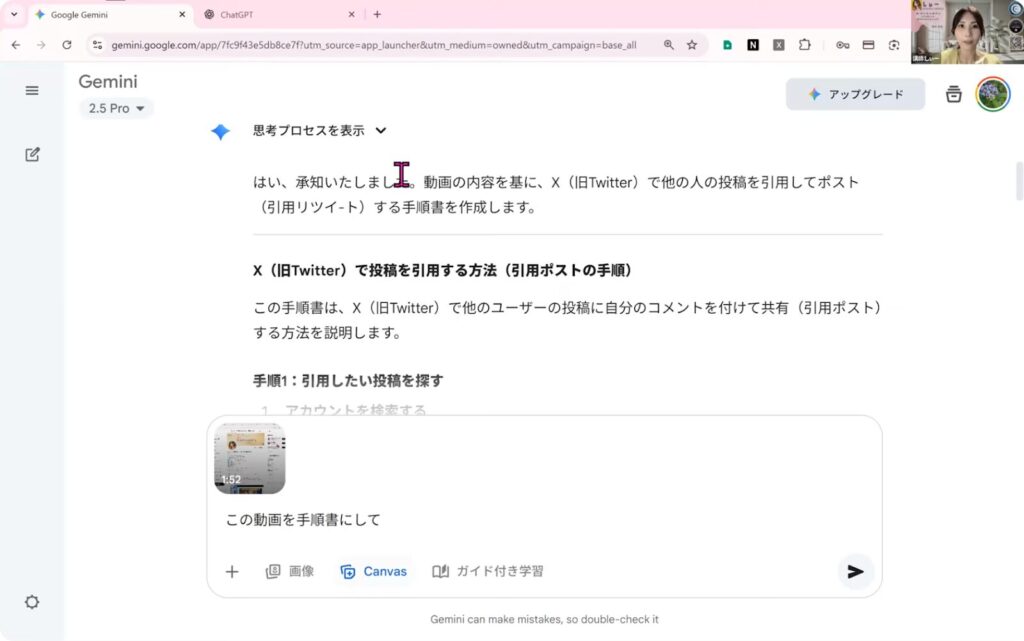This screenshot has height=641, width=1024.
Task: Open a new browser tab
Action: tap(377, 14)
